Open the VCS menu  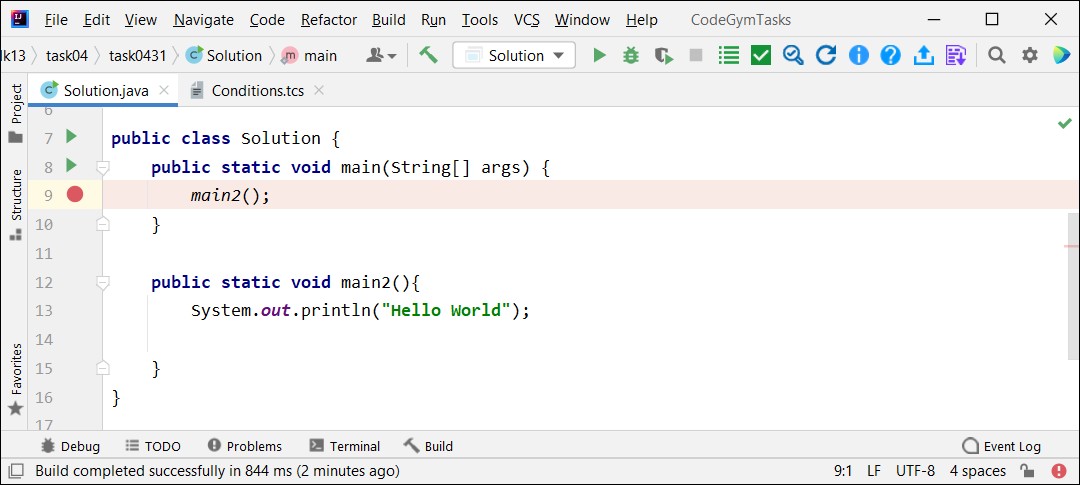click(527, 20)
